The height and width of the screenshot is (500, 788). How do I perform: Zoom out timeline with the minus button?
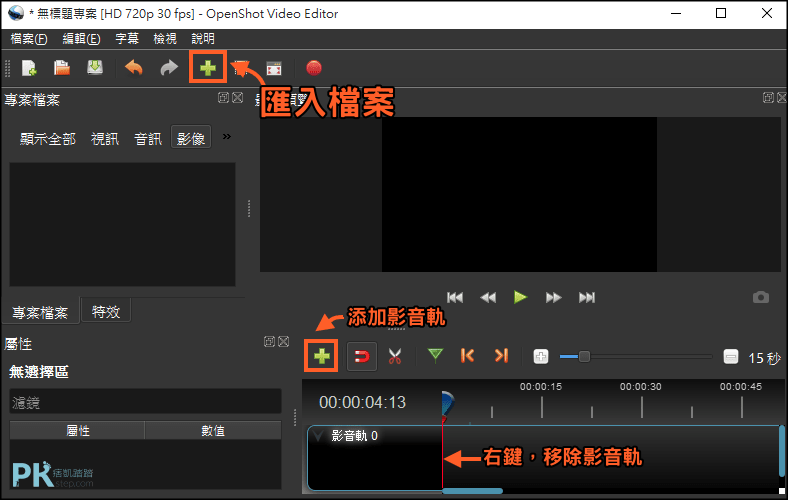coord(731,357)
